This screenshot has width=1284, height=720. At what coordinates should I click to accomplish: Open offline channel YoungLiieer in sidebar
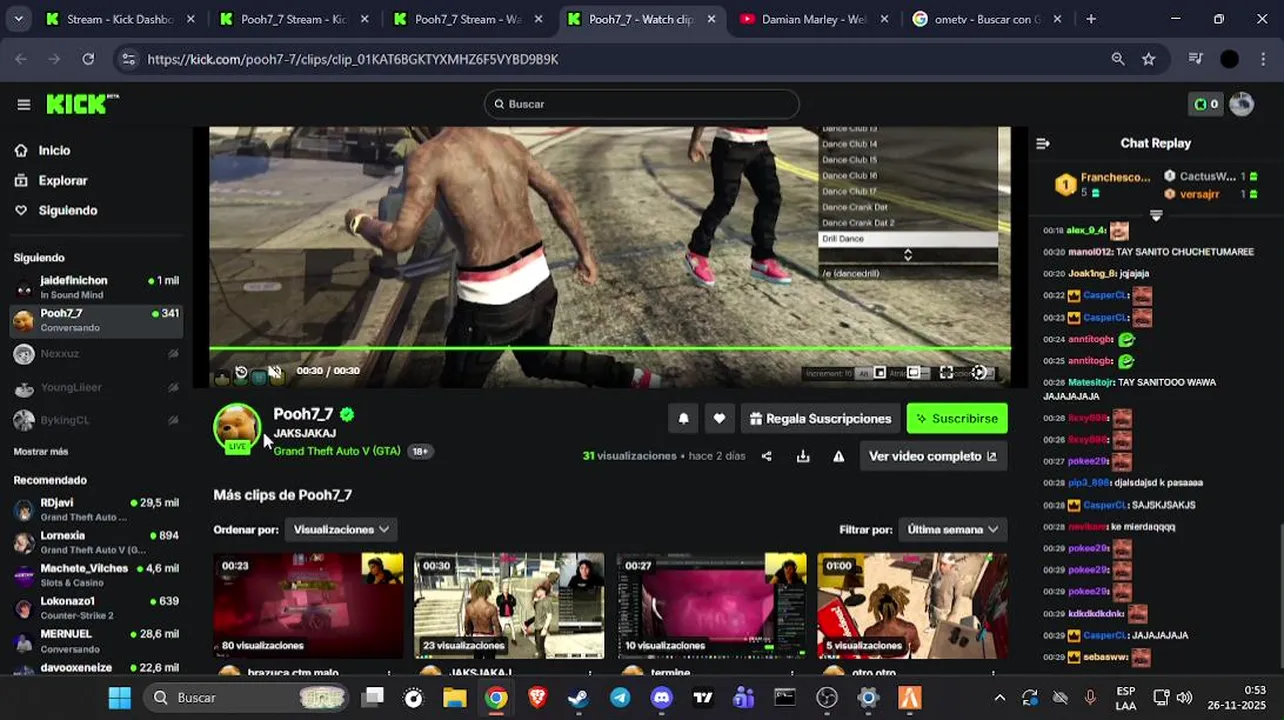tap(96, 387)
